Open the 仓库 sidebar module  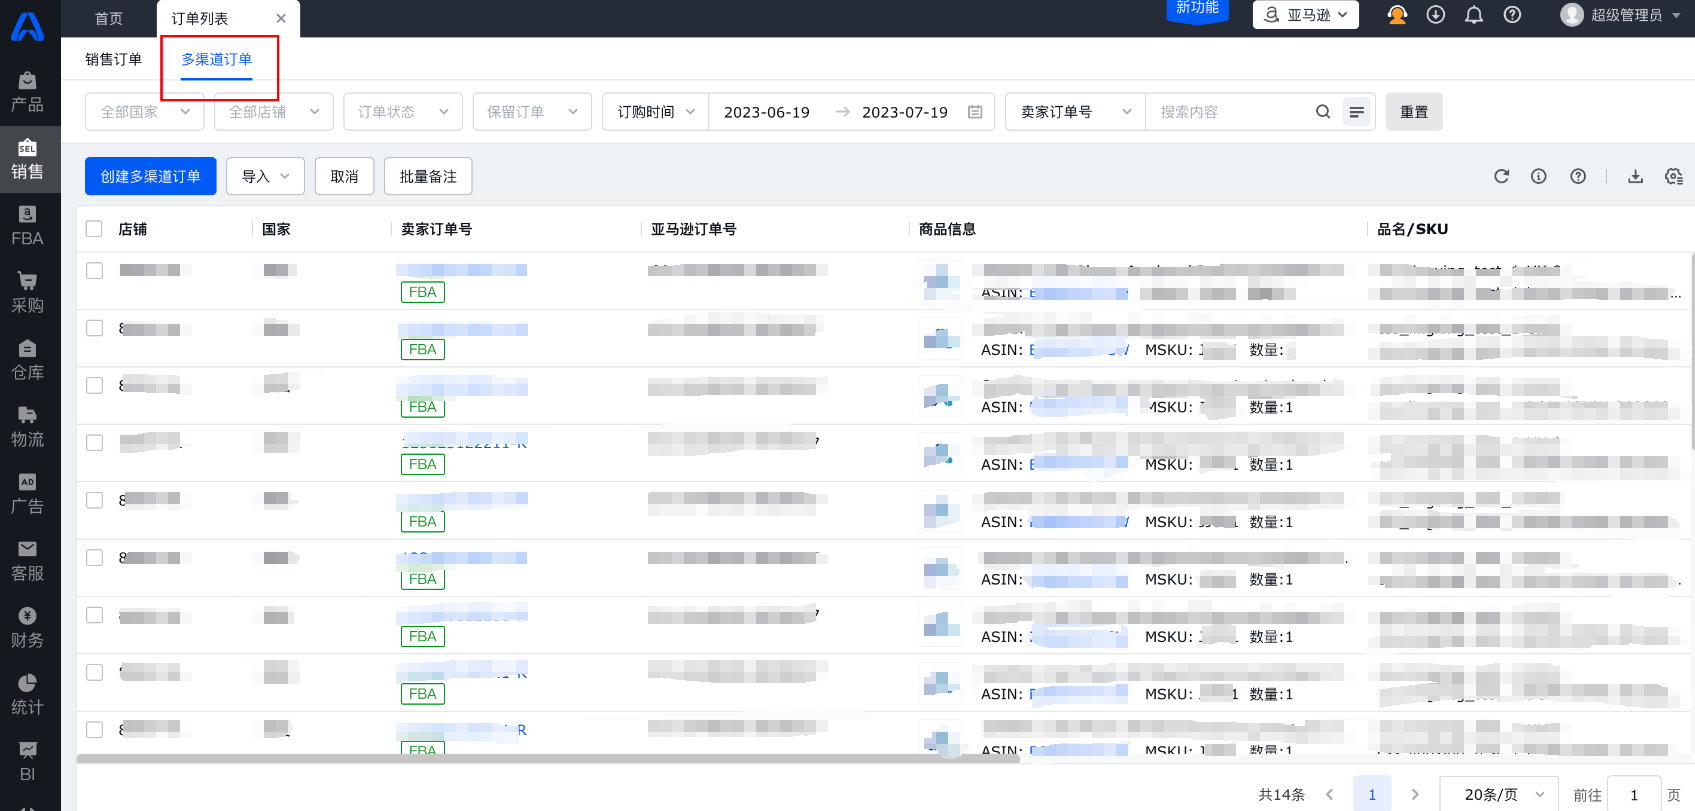(27, 360)
